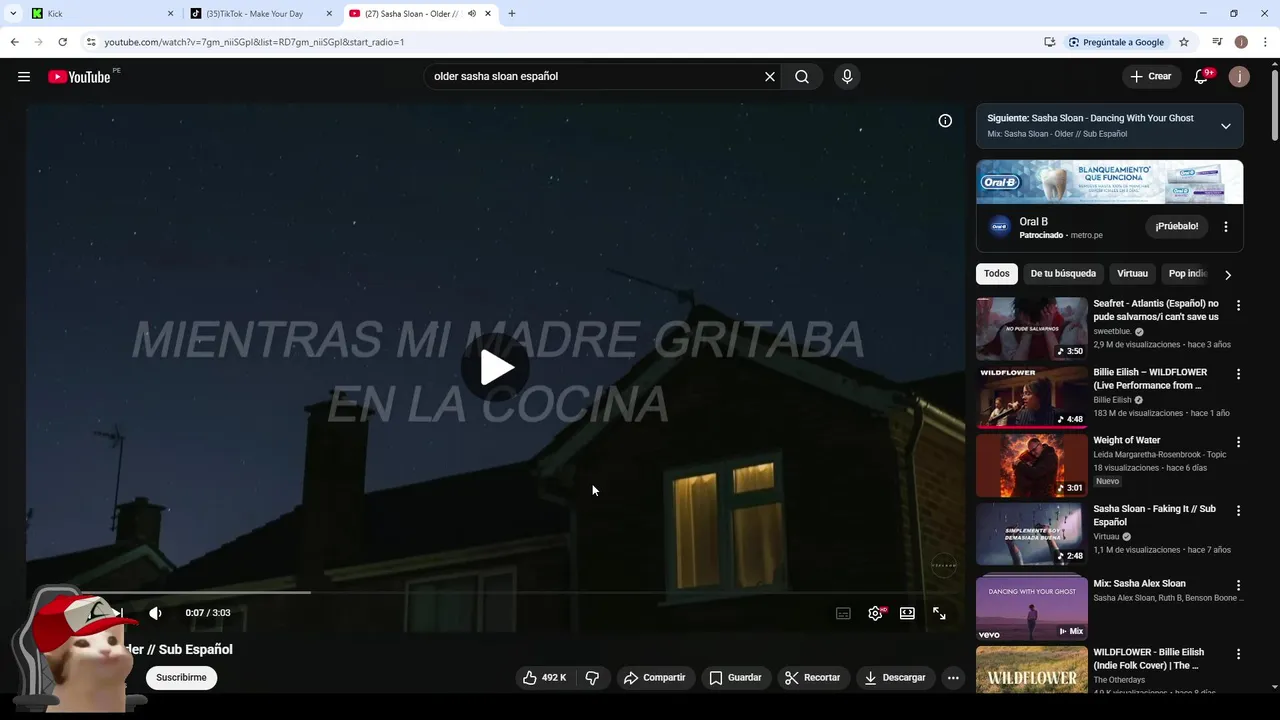Open Sasha Sloan Faking It video
1280x720 pixels.
point(1031,534)
